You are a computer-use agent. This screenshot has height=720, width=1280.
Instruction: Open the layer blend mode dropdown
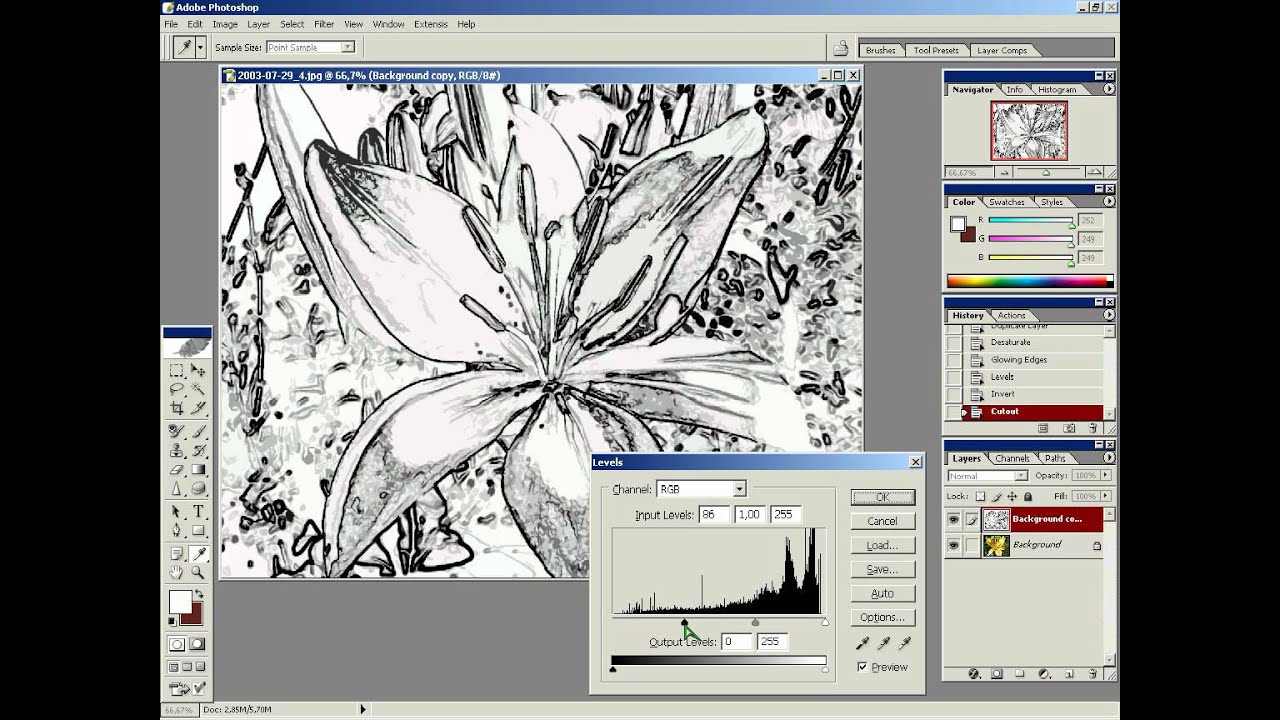click(x=1020, y=476)
